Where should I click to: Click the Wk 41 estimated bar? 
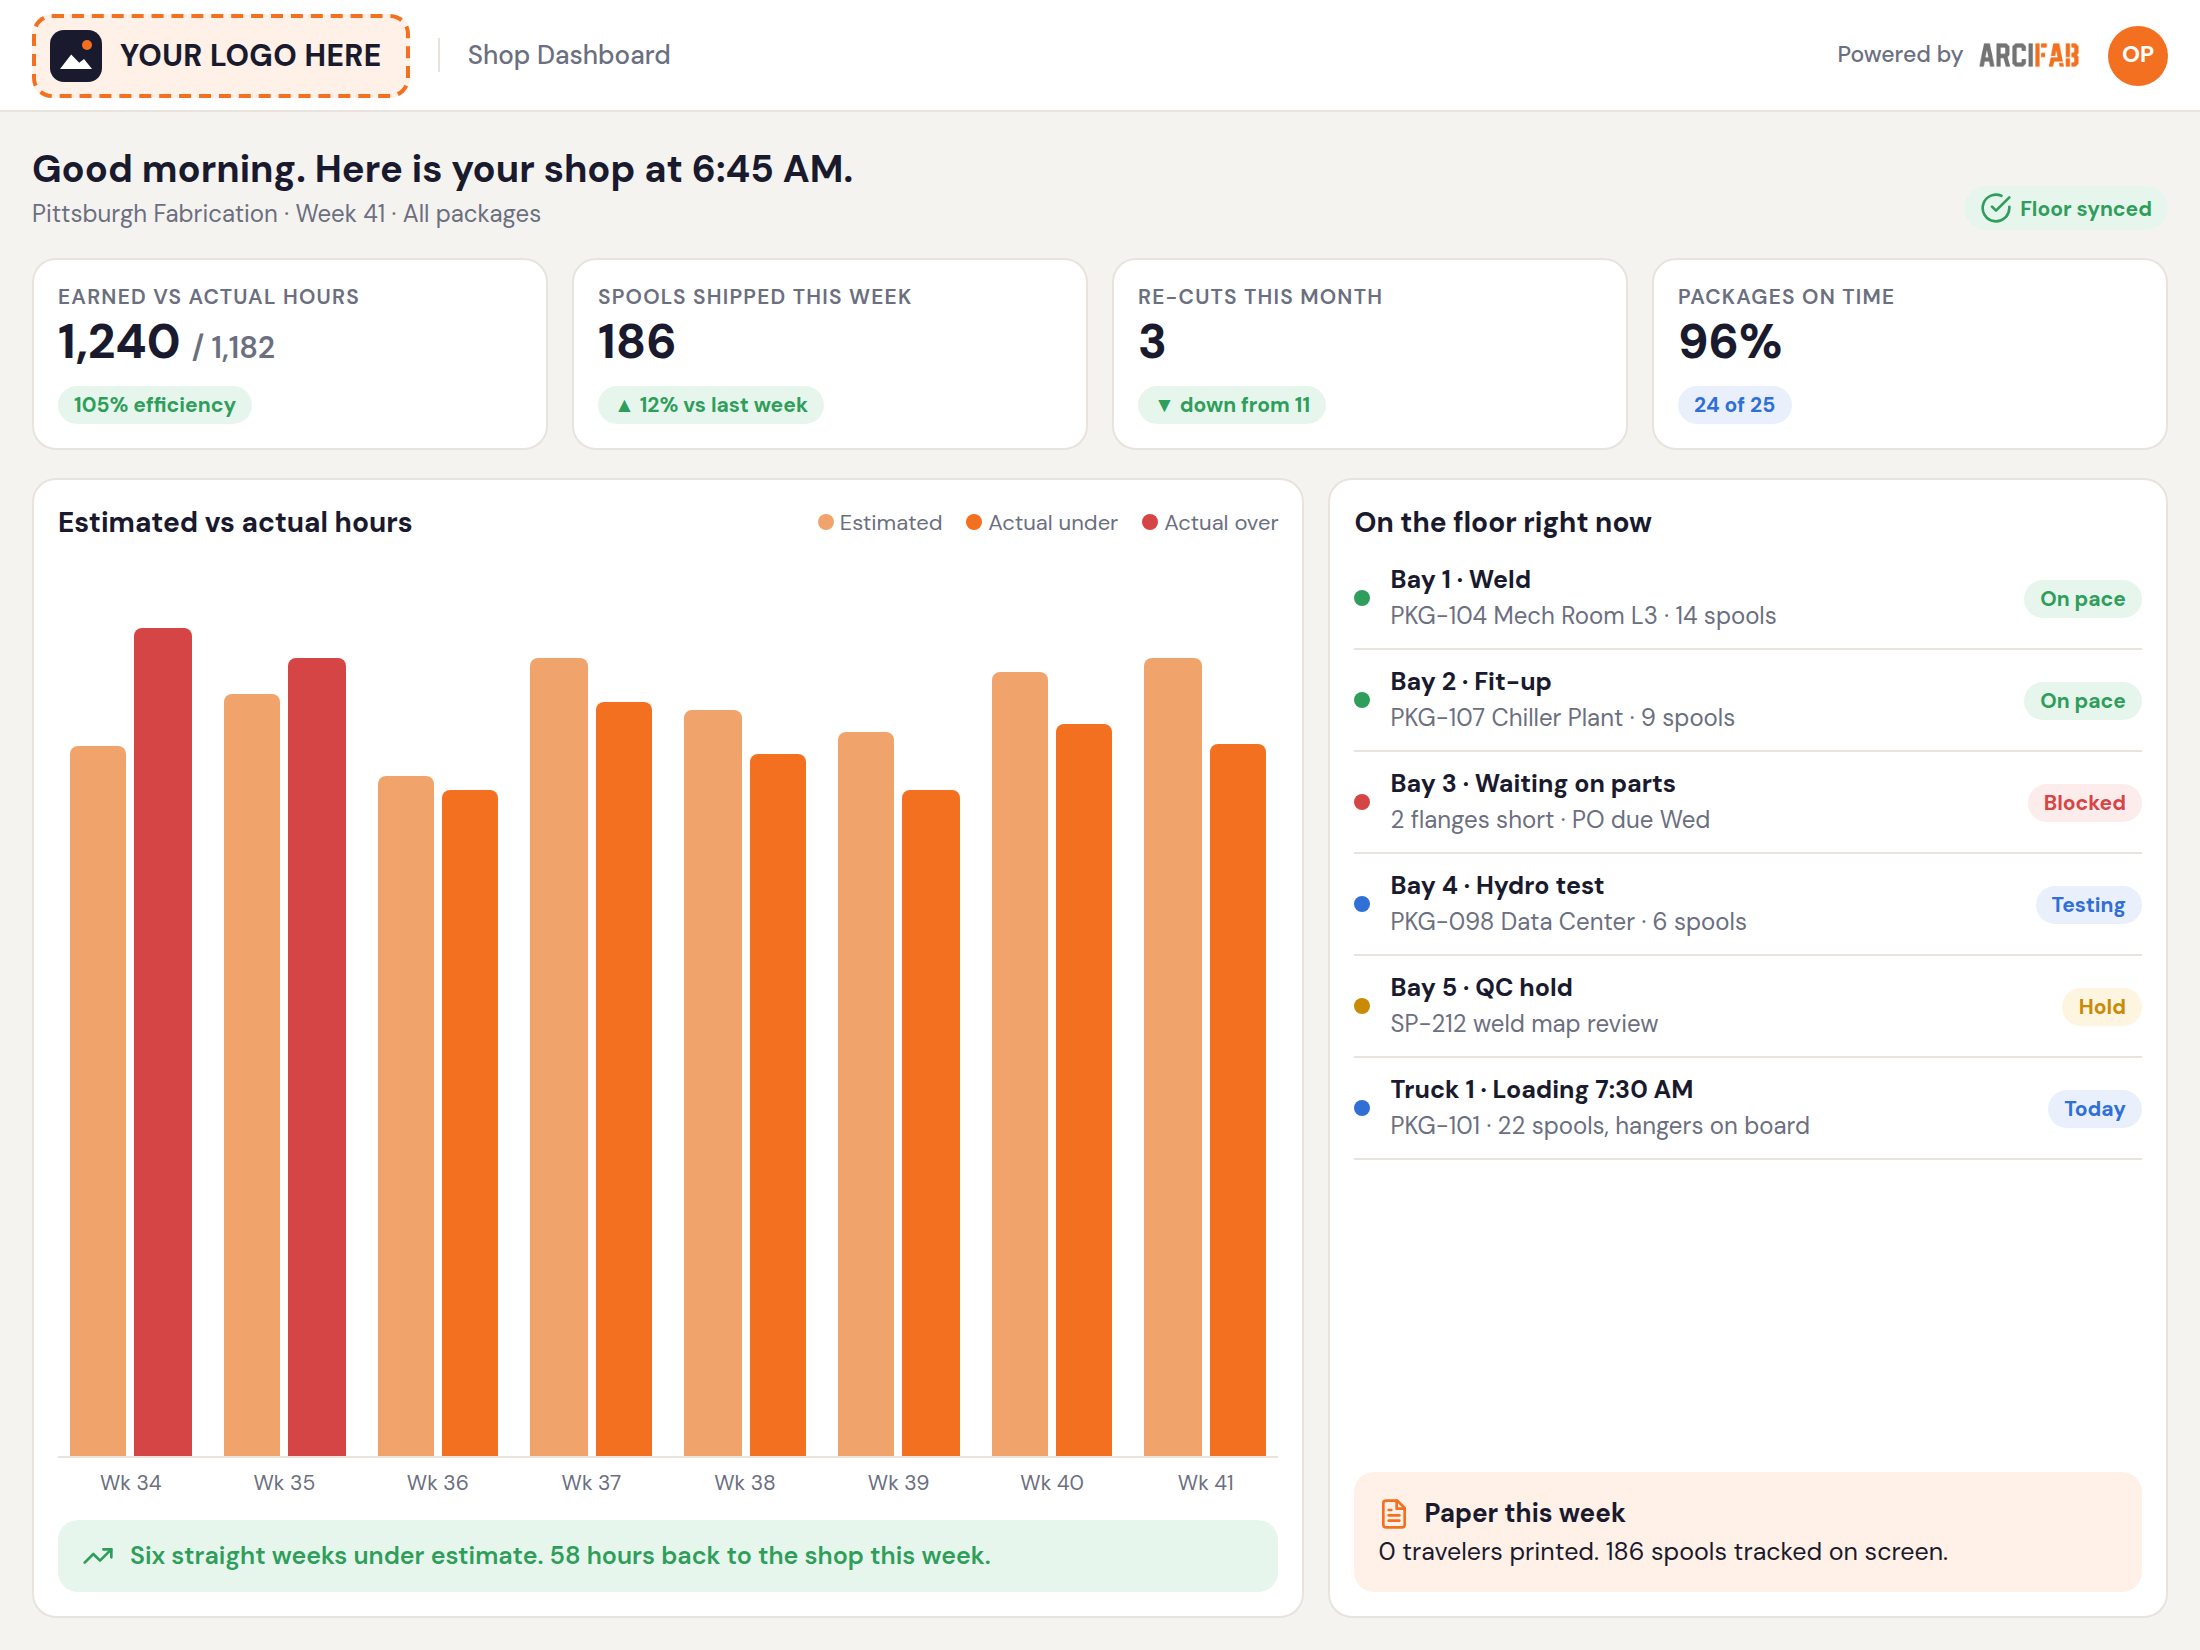(1173, 1056)
